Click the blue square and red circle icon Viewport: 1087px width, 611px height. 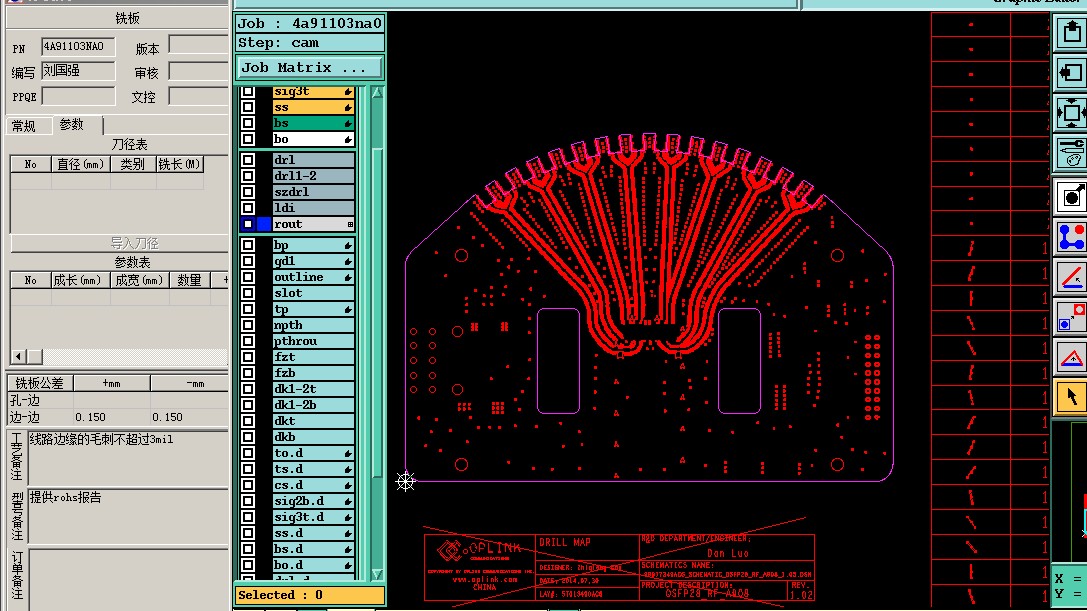point(1071,318)
